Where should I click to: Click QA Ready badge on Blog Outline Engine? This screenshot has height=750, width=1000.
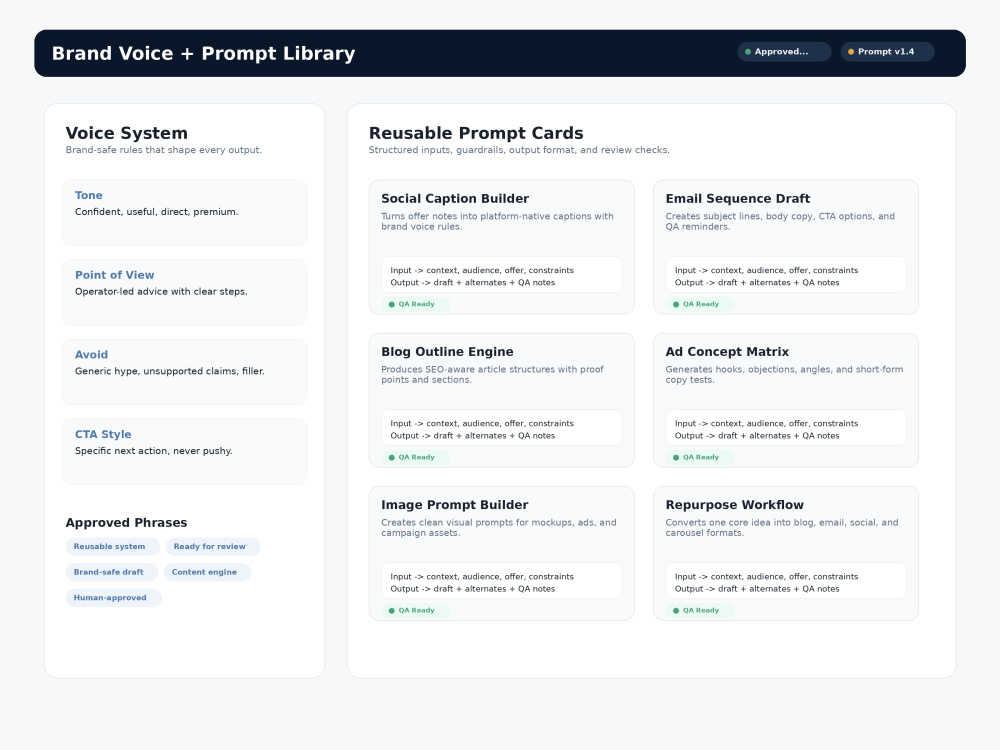(x=416, y=457)
